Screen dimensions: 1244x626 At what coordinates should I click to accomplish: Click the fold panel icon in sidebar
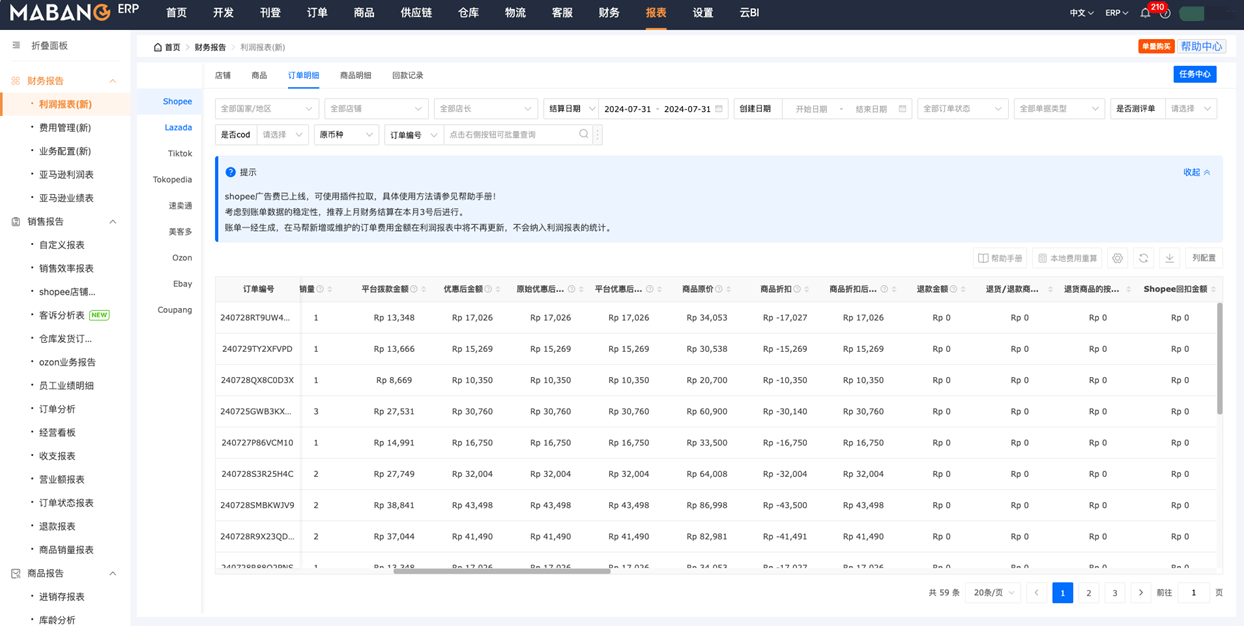(16, 46)
